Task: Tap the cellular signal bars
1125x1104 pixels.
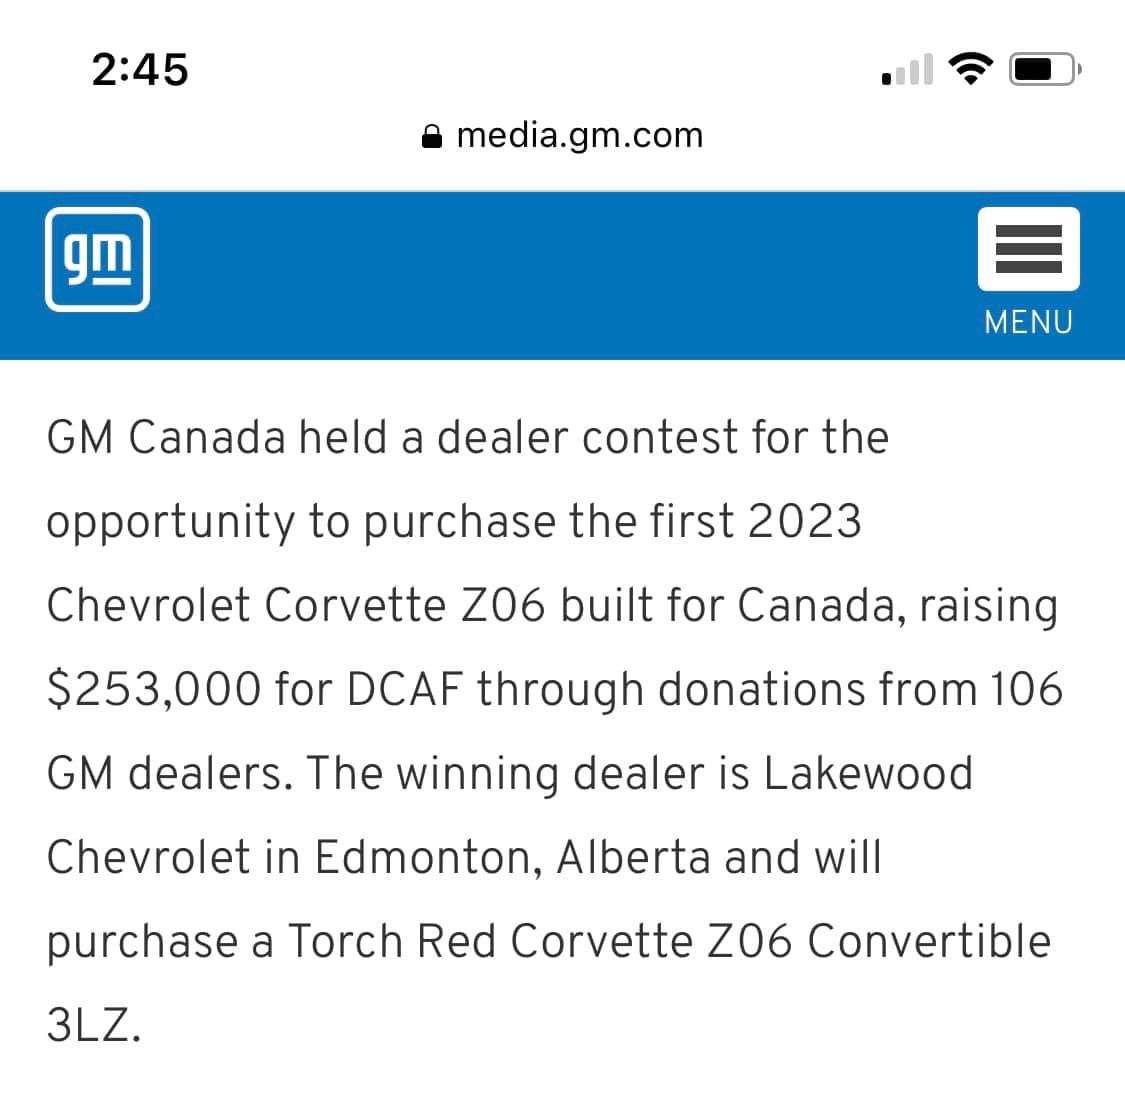Action: click(907, 70)
